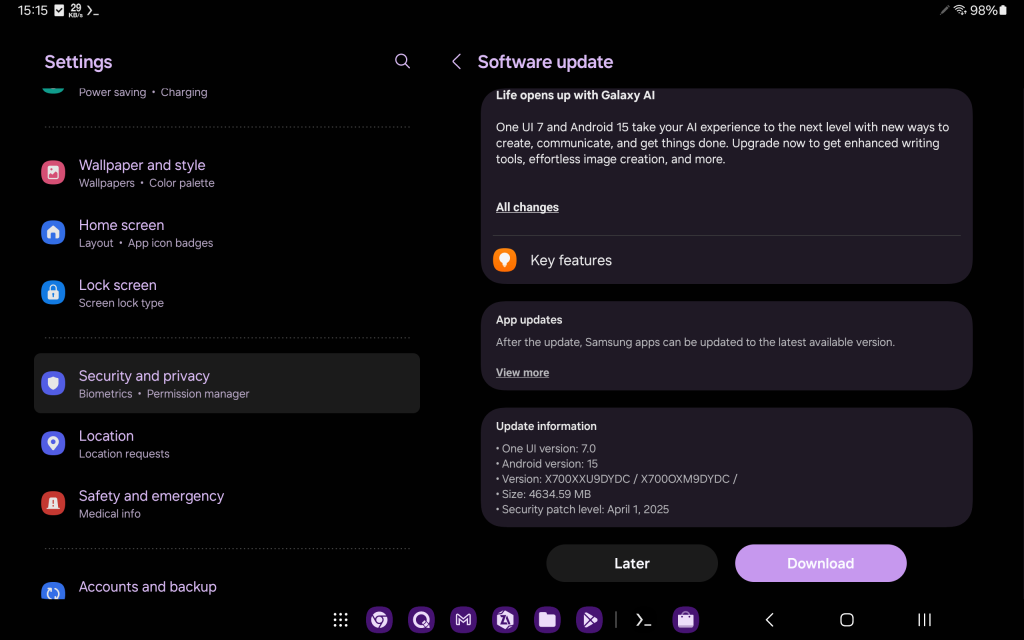1024x640 pixels.
Task: Launch Chrome from the taskbar
Action: pyautogui.click(x=379, y=620)
